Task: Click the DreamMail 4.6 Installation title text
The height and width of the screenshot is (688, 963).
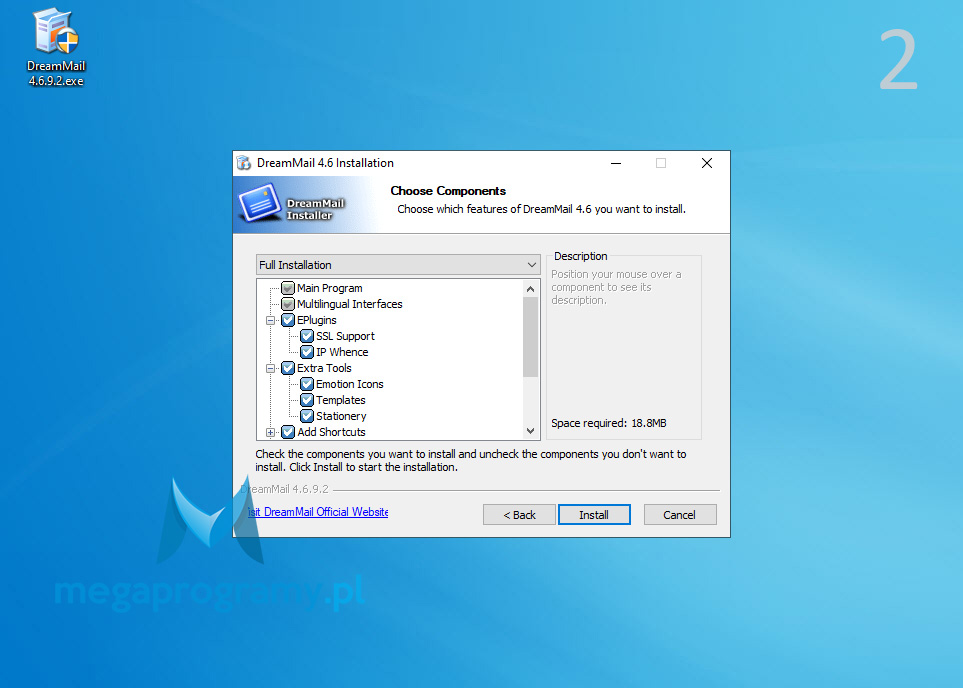Action: [326, 163]
